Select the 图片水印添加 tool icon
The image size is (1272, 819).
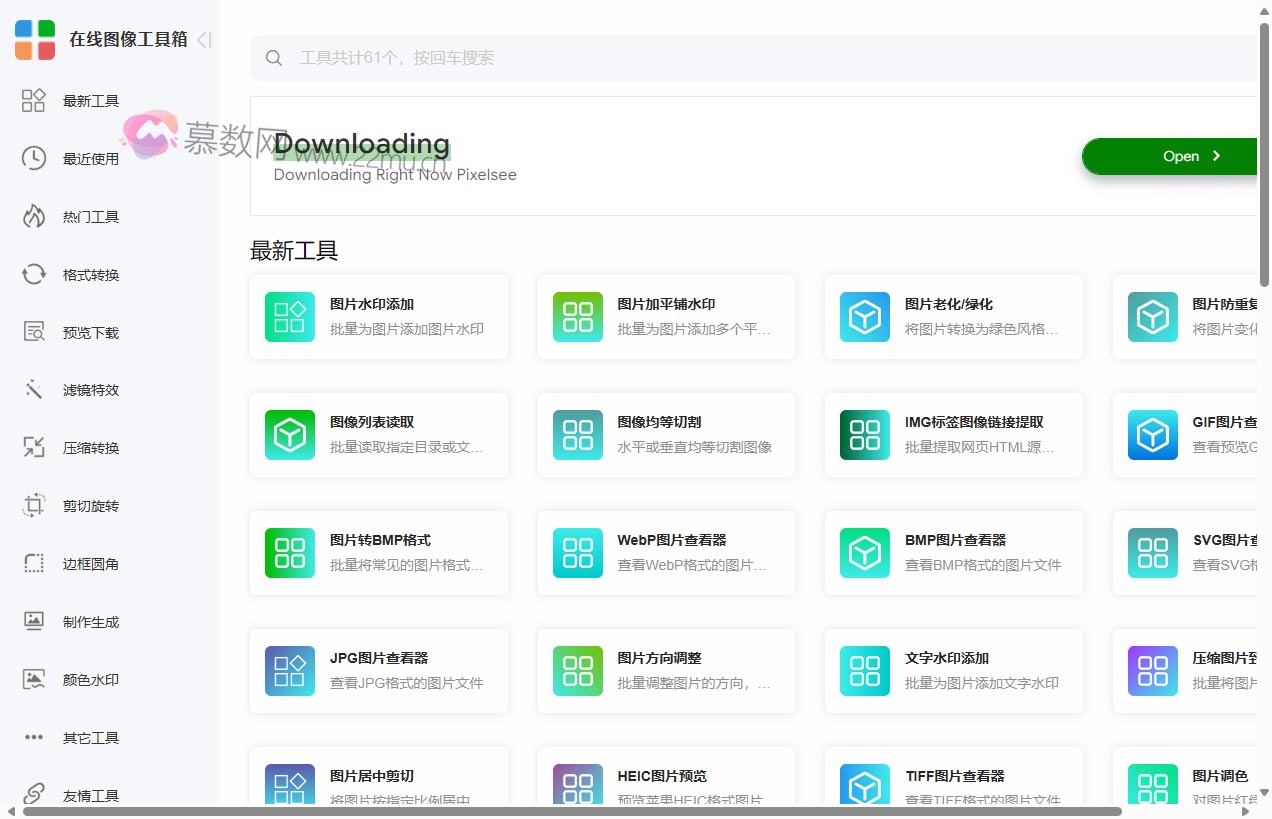pos(289,317)
